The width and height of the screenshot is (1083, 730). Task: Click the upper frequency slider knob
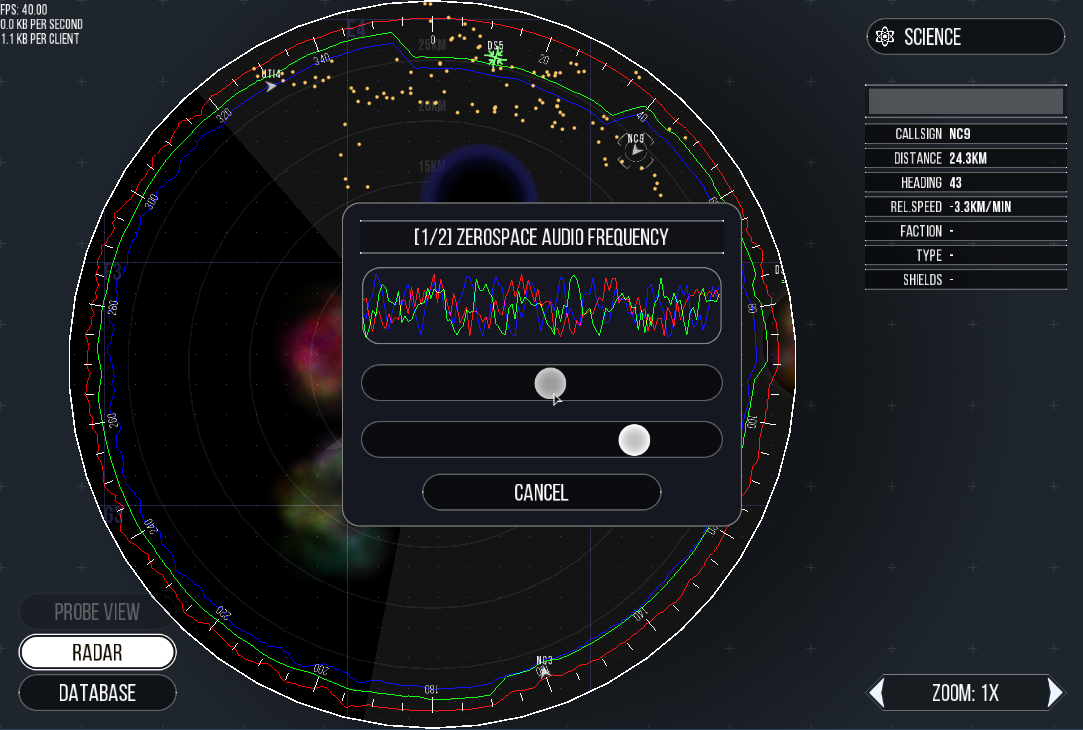click(x=550, y=382)
